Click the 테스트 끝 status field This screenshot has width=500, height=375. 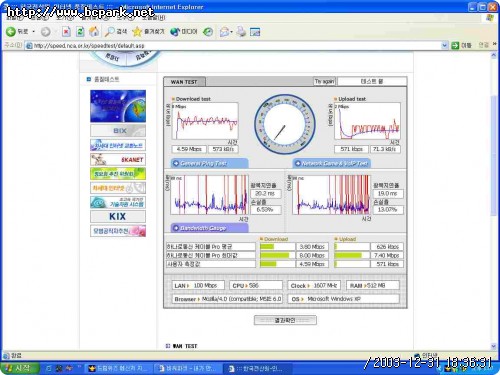click(x=372, y=81)
